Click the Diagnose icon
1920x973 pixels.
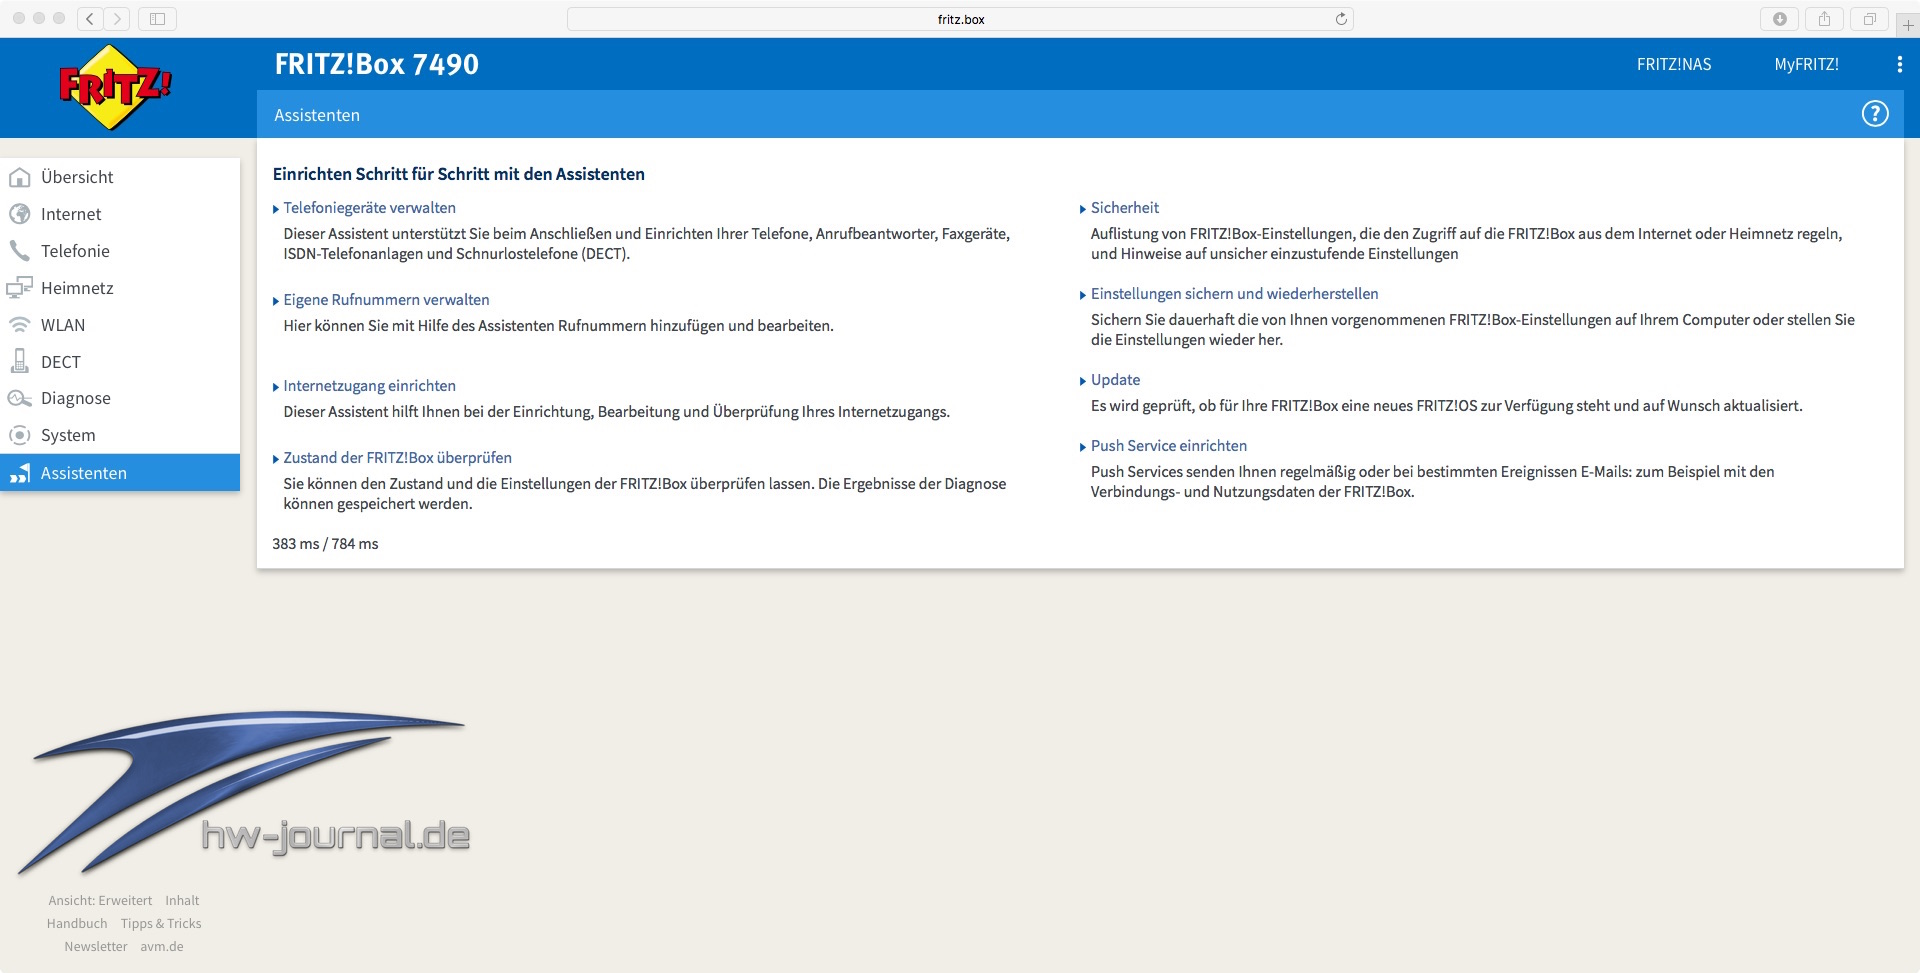click(20, 398)
